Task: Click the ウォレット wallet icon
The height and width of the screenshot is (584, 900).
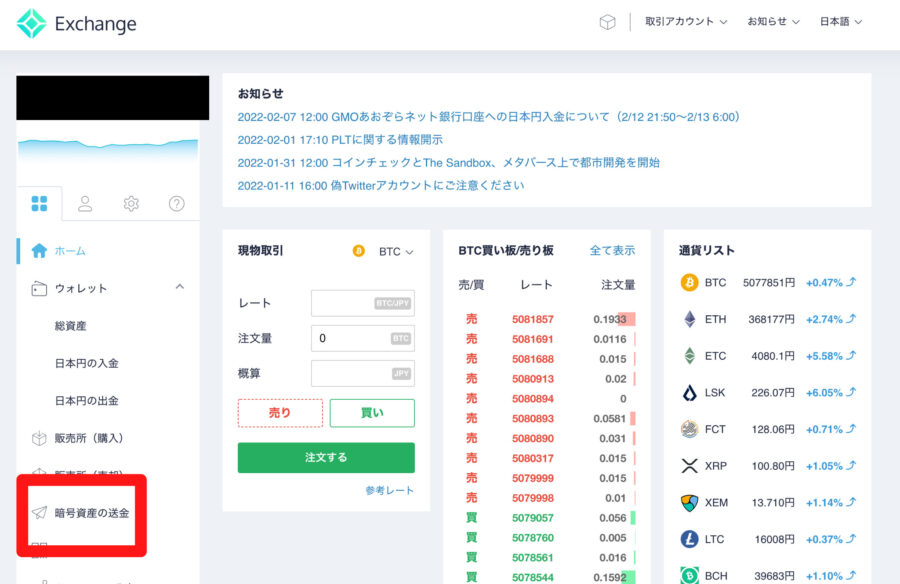Action: pos(39,288)
